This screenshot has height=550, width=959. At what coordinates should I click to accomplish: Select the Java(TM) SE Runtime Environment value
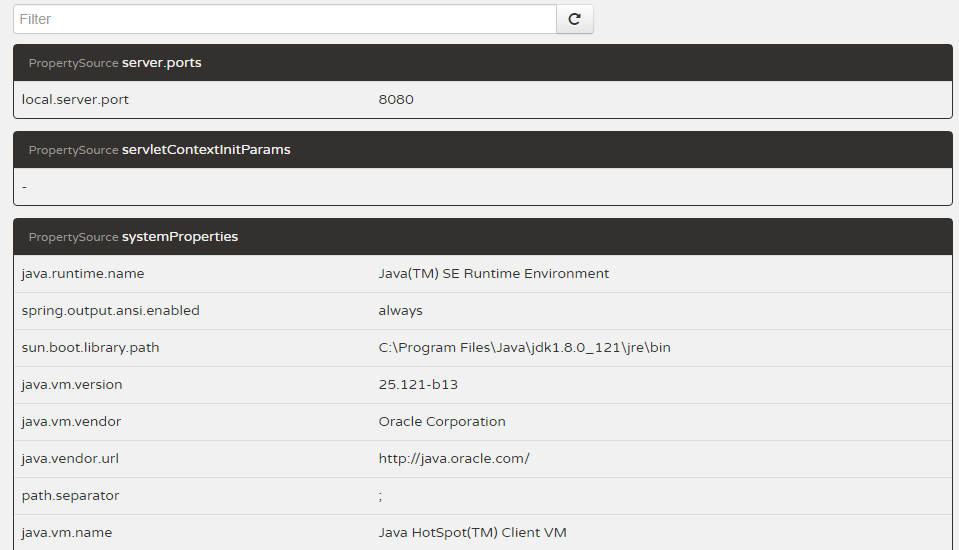tap(494, 274)
